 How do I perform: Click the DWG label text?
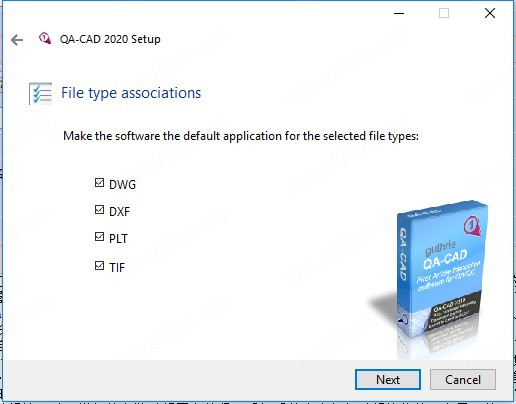[122, 184]
